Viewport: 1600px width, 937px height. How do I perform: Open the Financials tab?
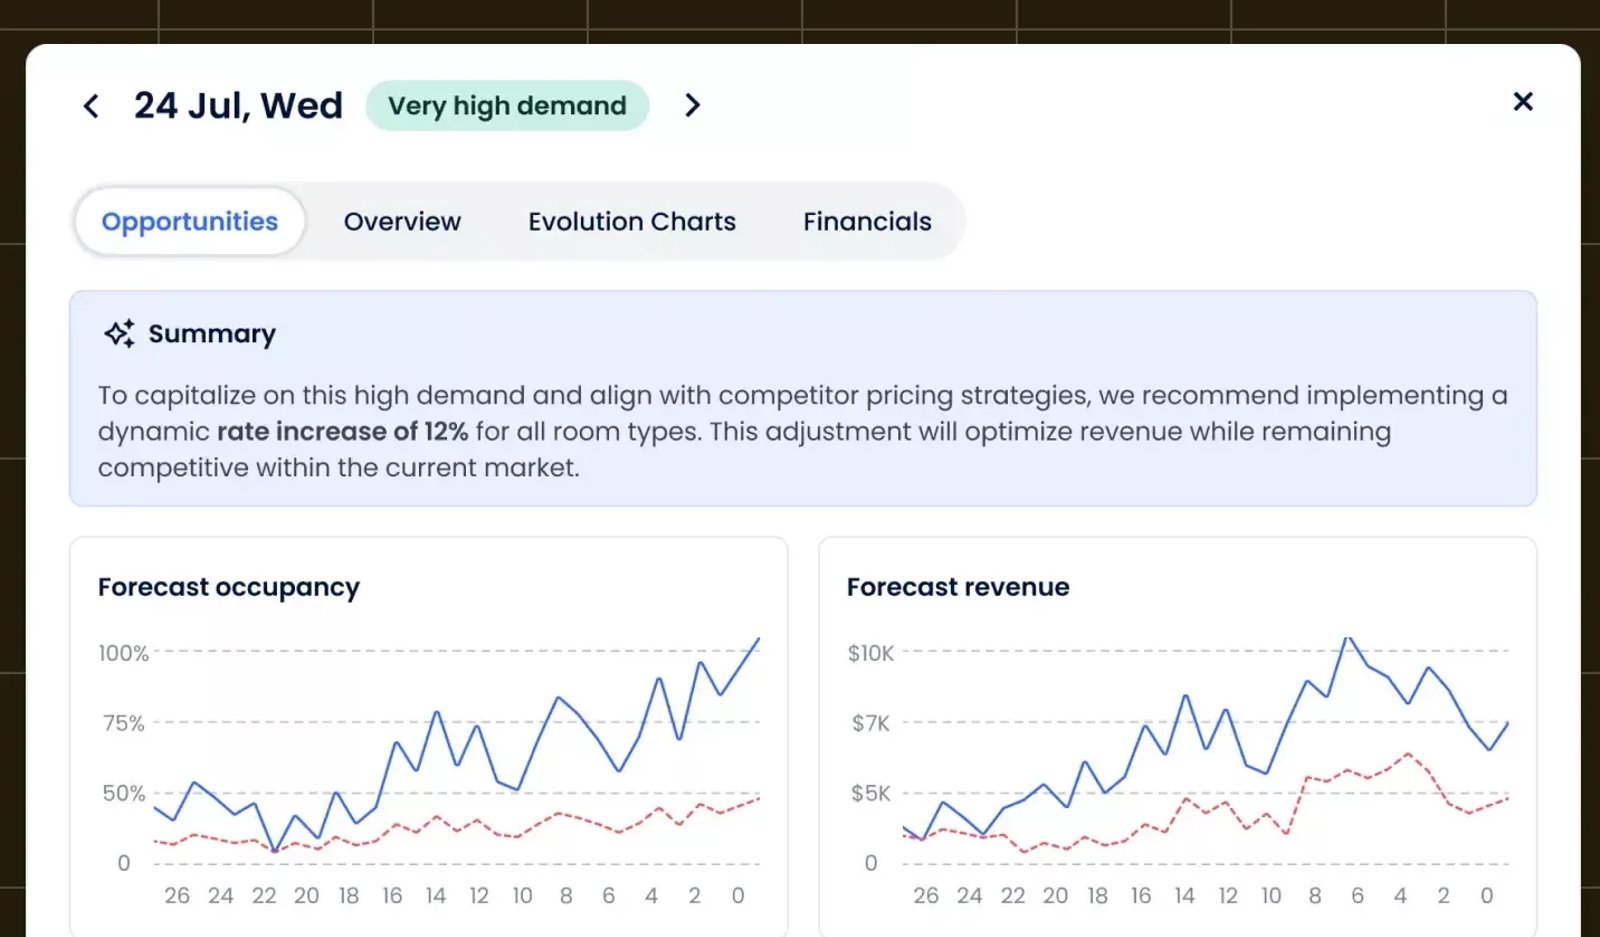tap(867, 221)
